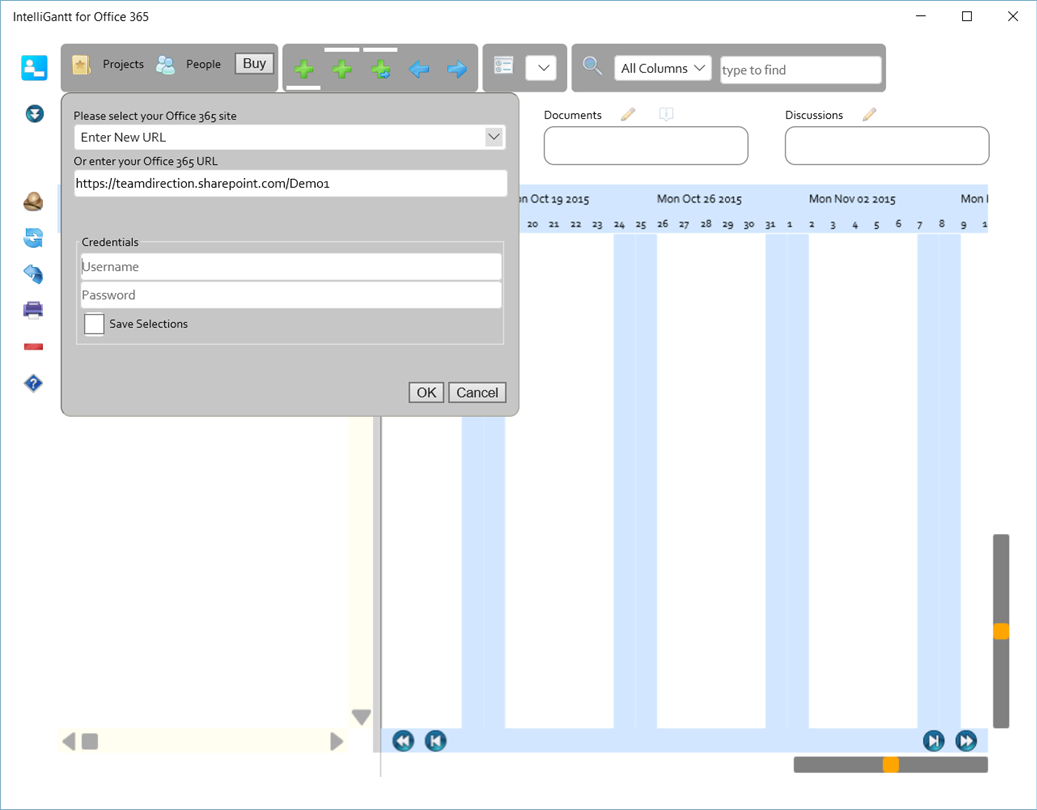
Task: Click the blue refresh sync icon
Action: 33,237
